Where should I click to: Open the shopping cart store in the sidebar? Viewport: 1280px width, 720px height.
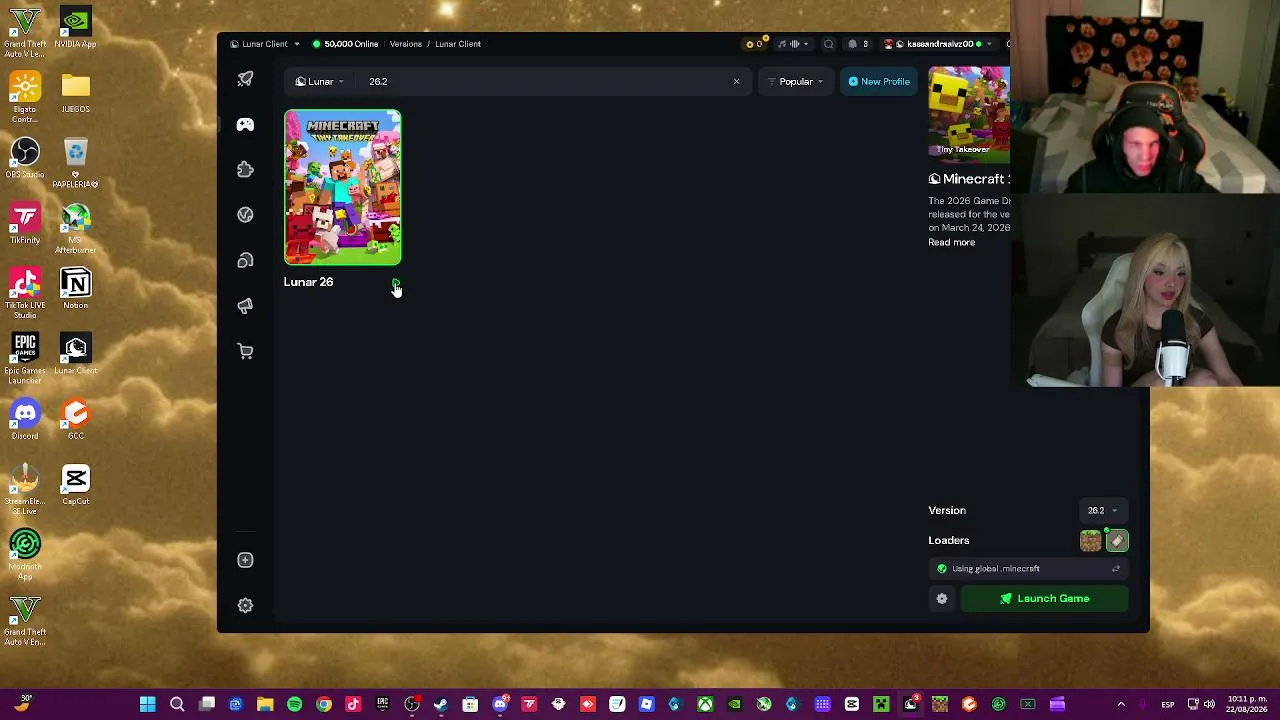(x=245, y=351)
